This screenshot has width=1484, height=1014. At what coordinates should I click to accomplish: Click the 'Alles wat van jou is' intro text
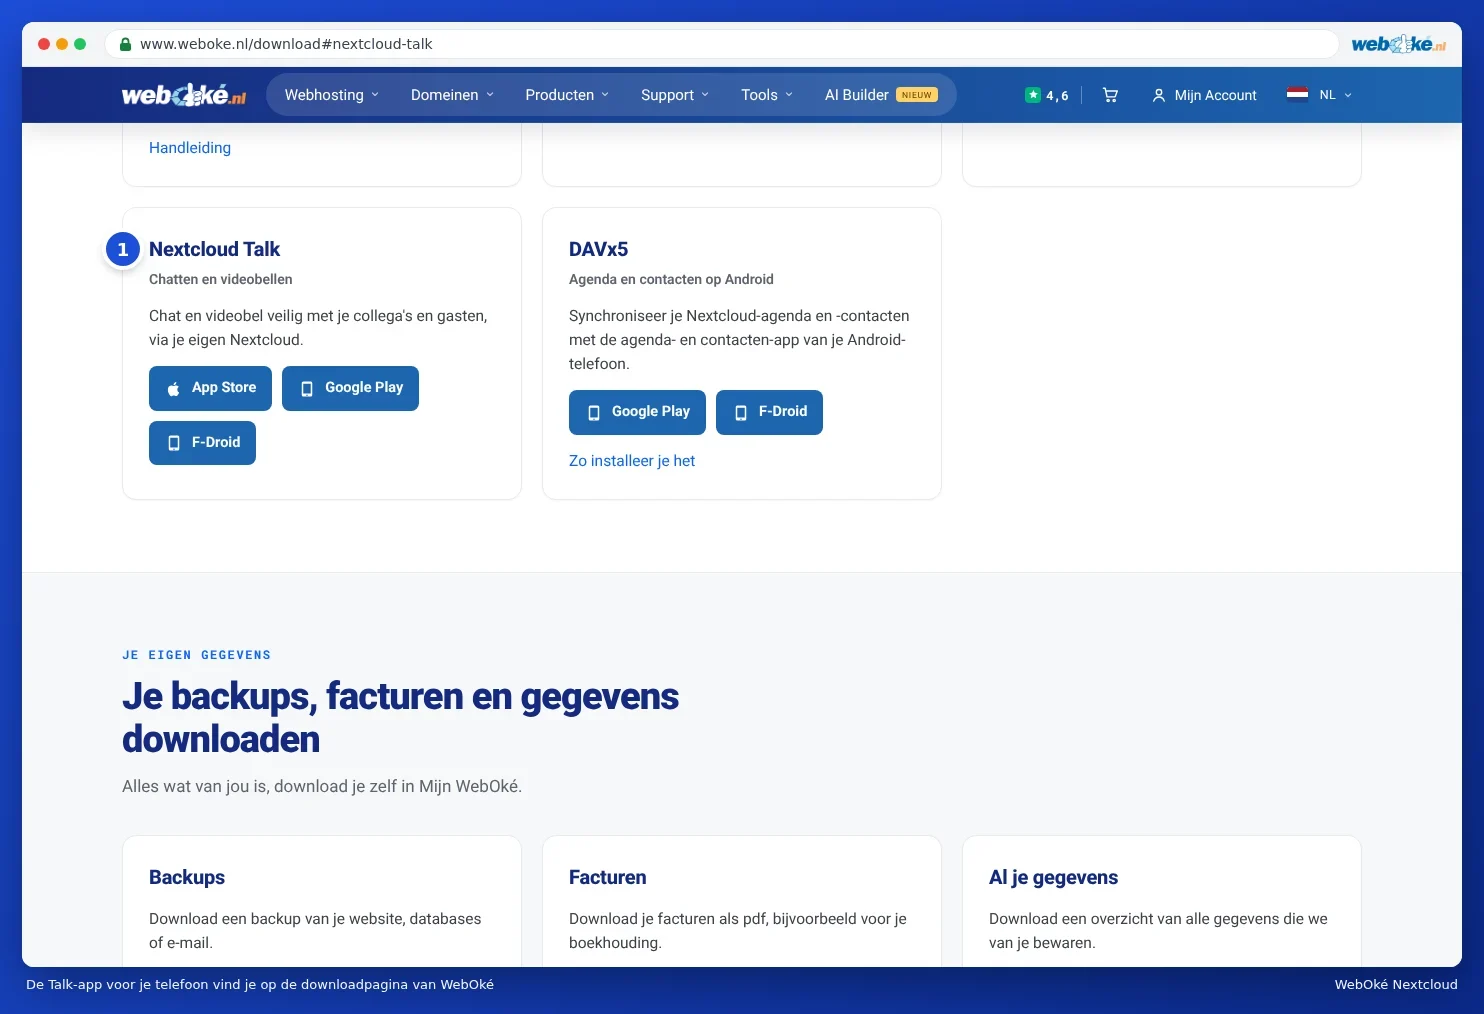point(322,786)
